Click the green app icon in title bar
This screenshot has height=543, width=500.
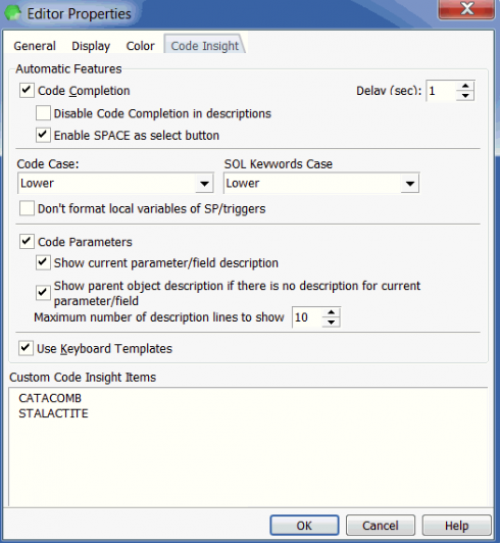pyautogui.click(x=13, y=14)
